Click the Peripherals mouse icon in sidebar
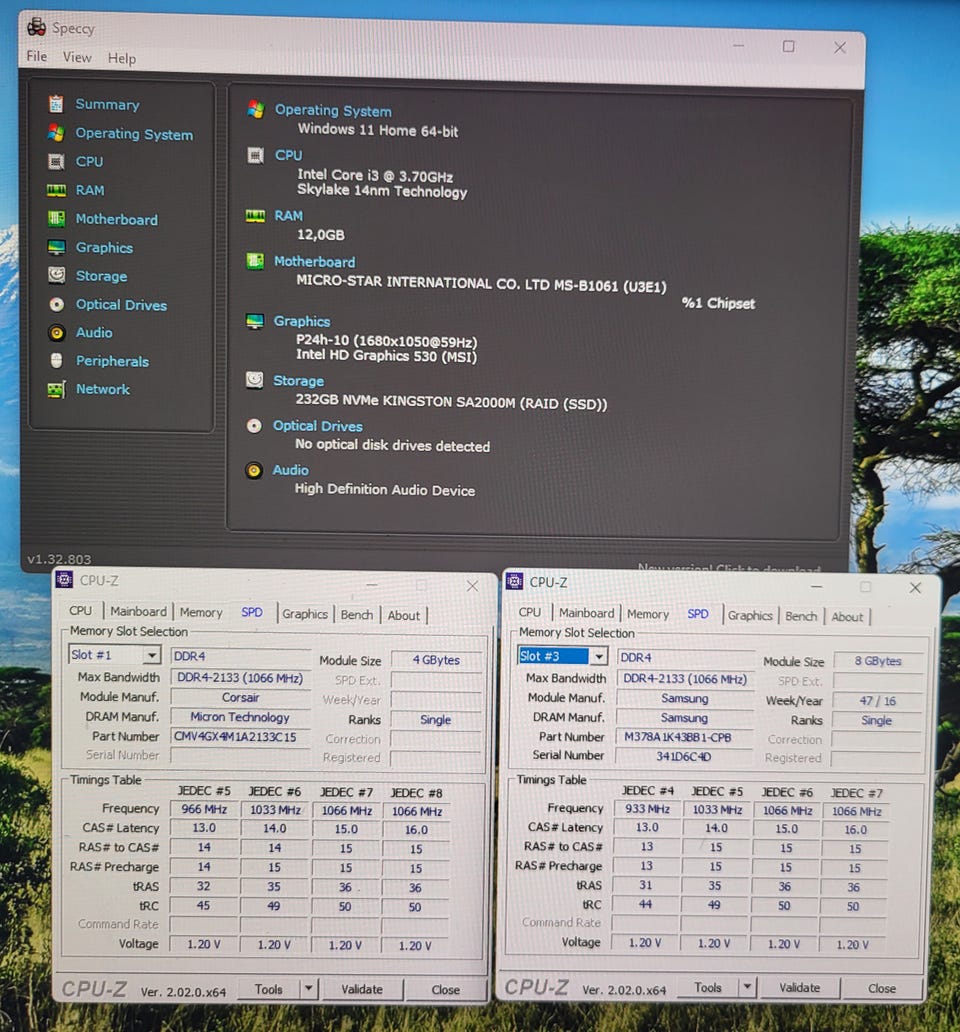 (x=57, y=361)
